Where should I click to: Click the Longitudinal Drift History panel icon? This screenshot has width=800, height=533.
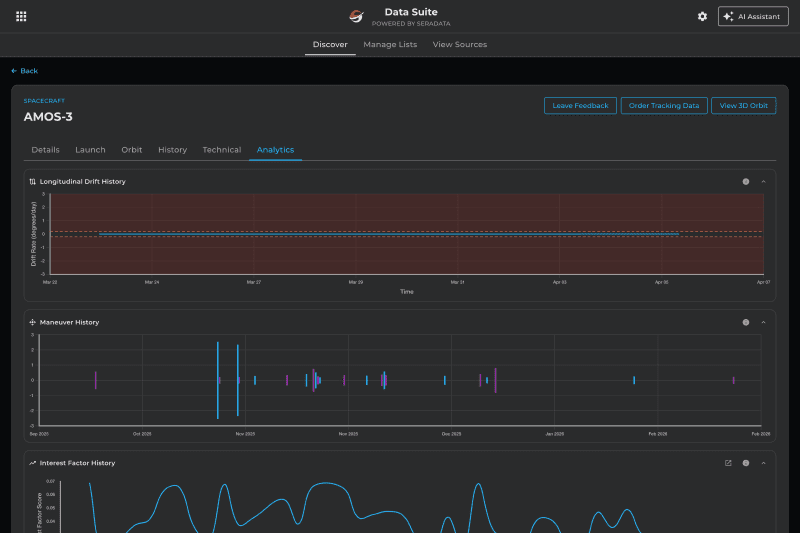click(33, 182)
